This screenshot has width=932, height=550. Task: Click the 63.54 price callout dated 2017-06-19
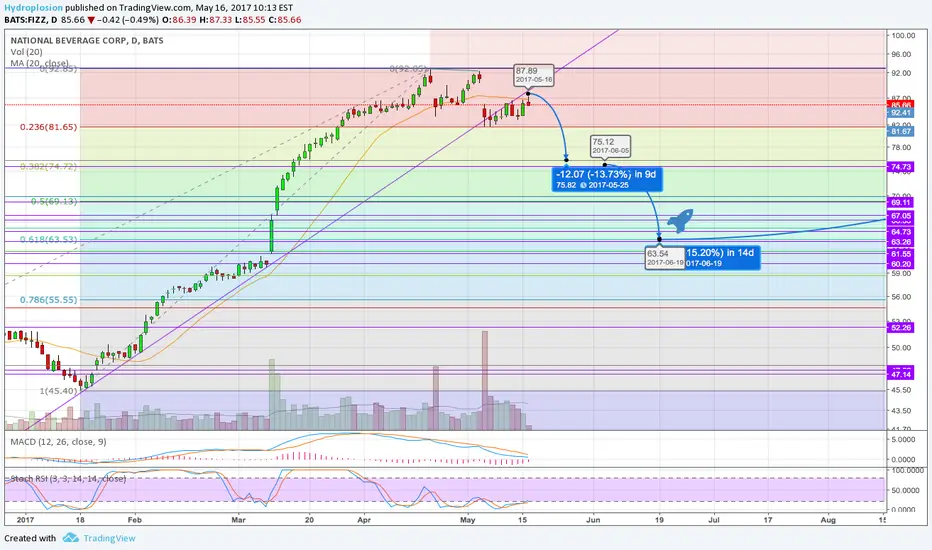click(665, 258)
